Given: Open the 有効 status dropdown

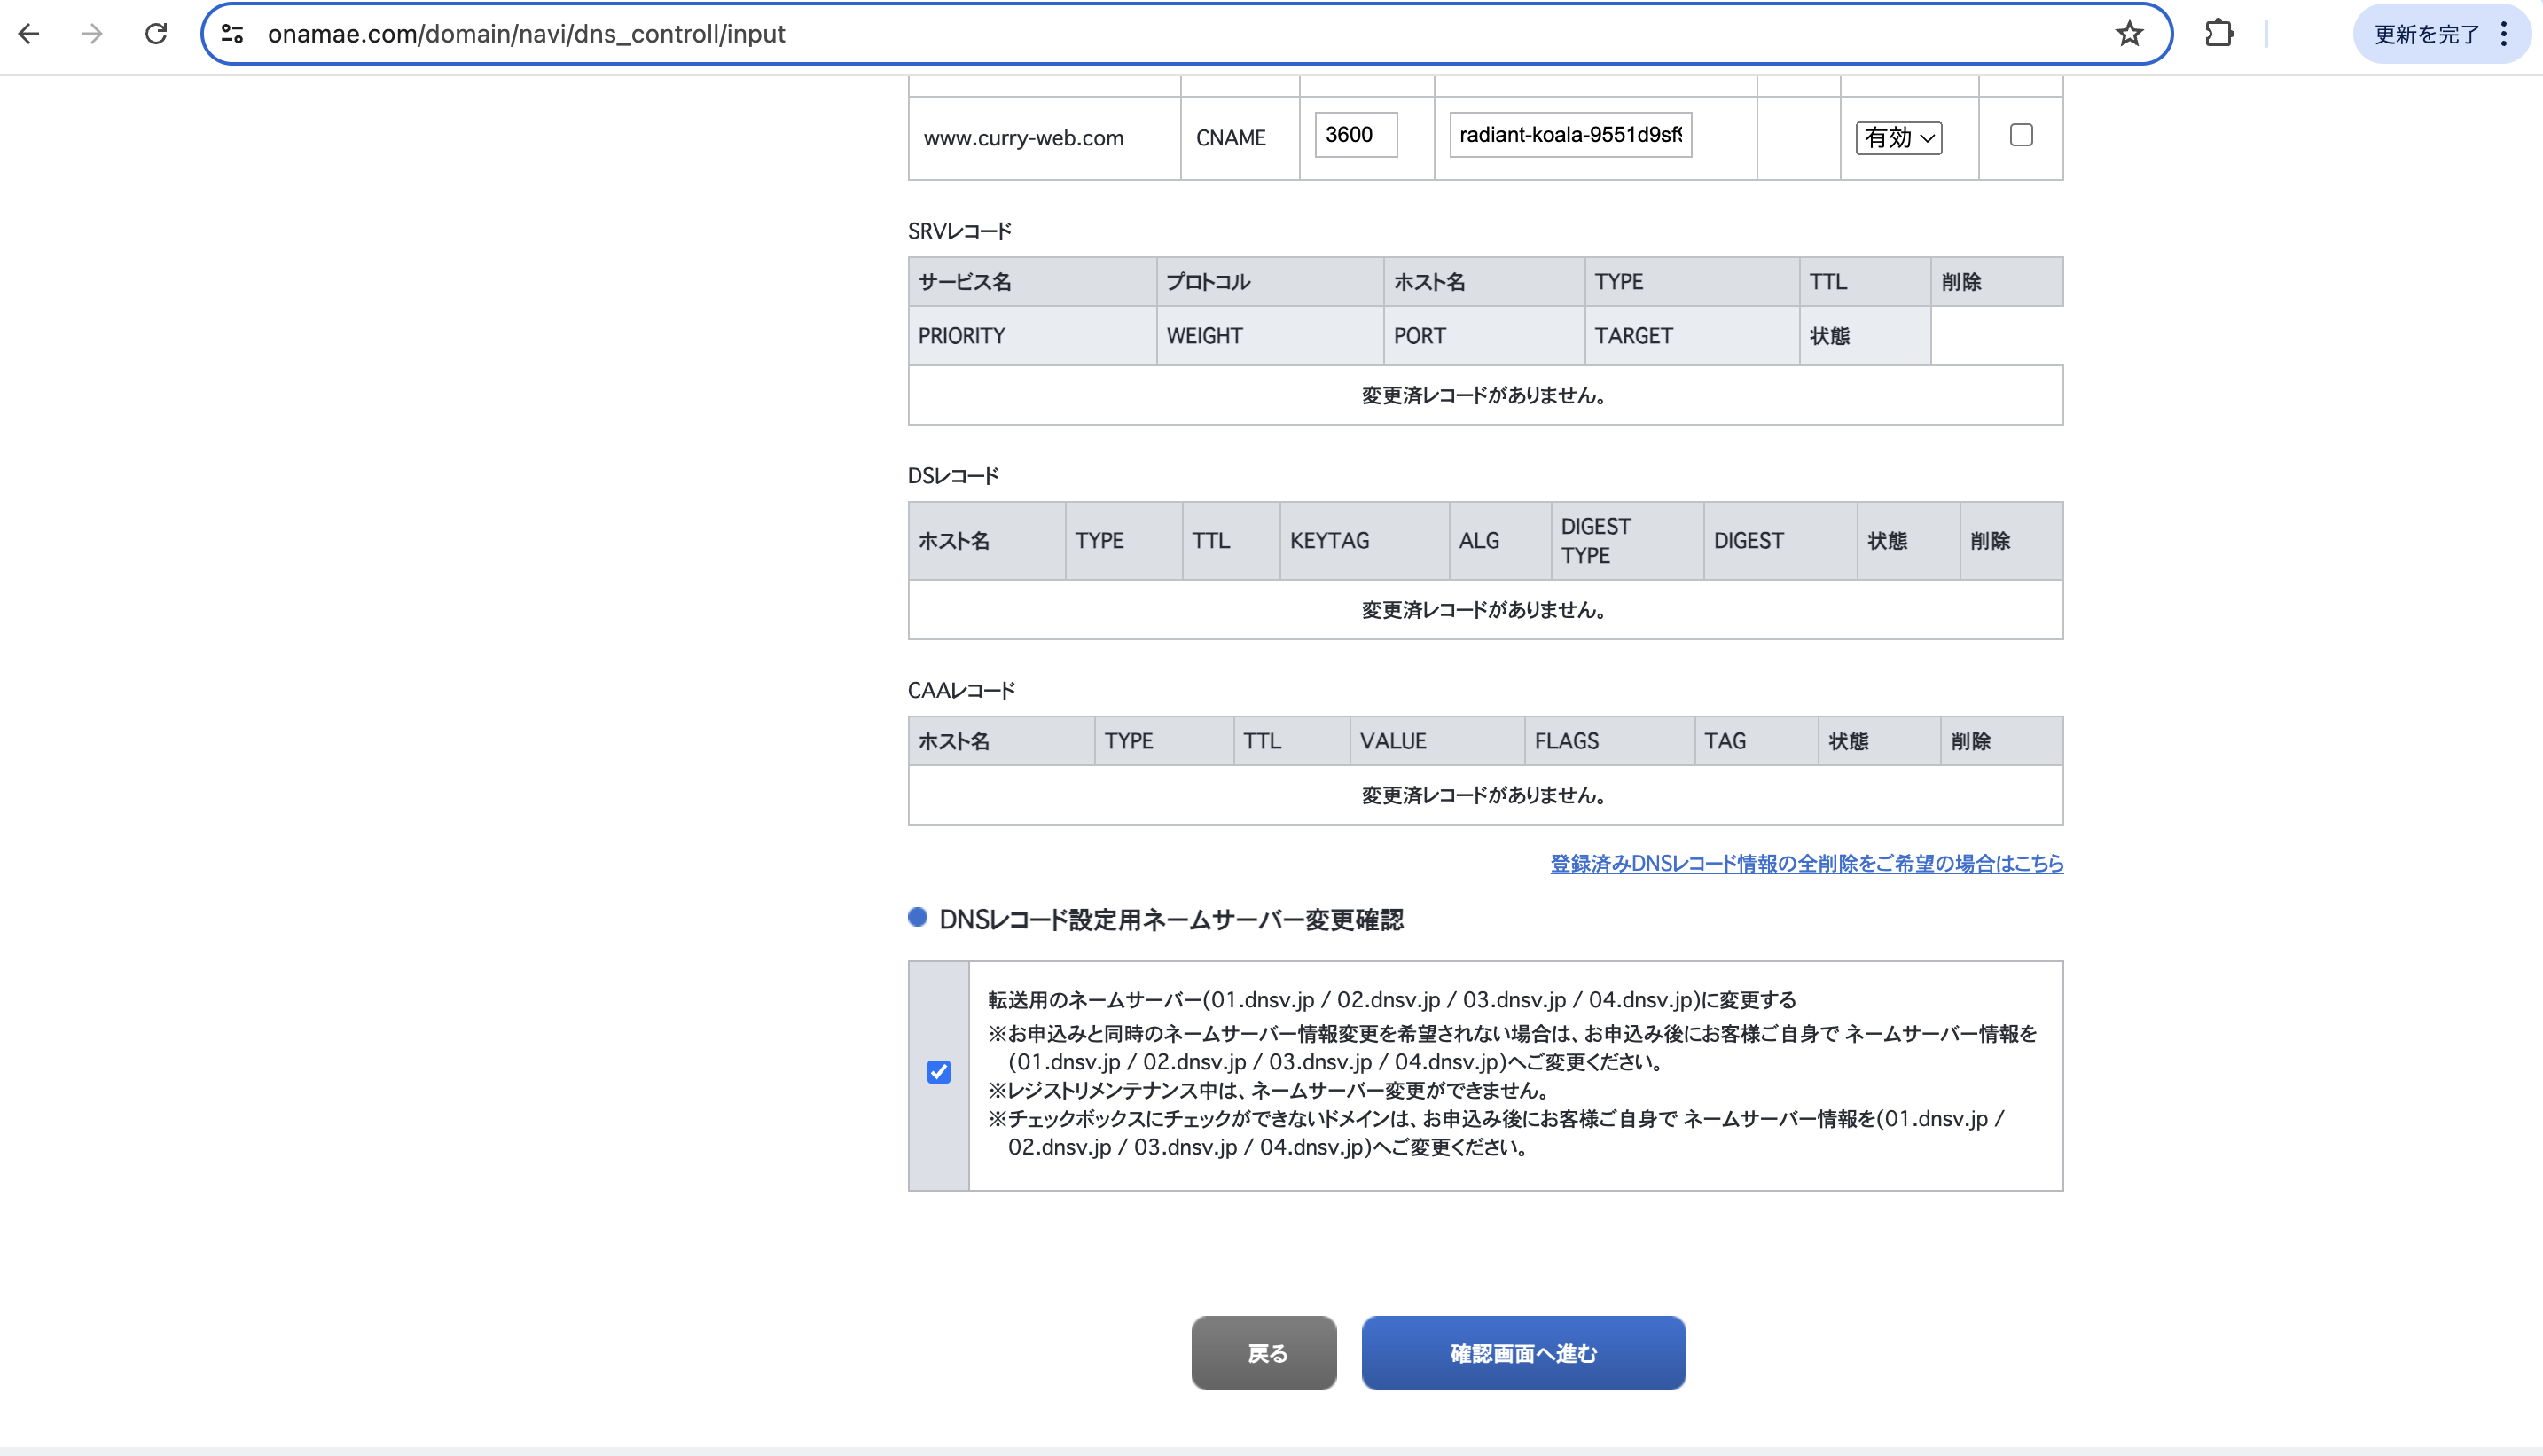Looking at the screenshot, I should (1899, 138).
